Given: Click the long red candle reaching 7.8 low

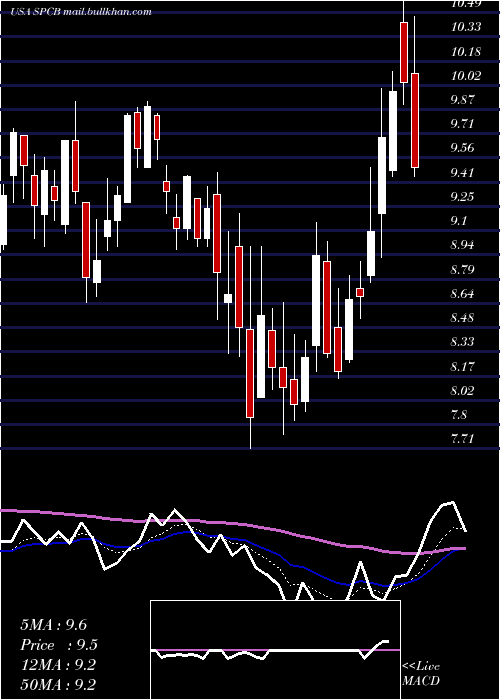Looking at the screenshot, I should (x=250, y=373).
